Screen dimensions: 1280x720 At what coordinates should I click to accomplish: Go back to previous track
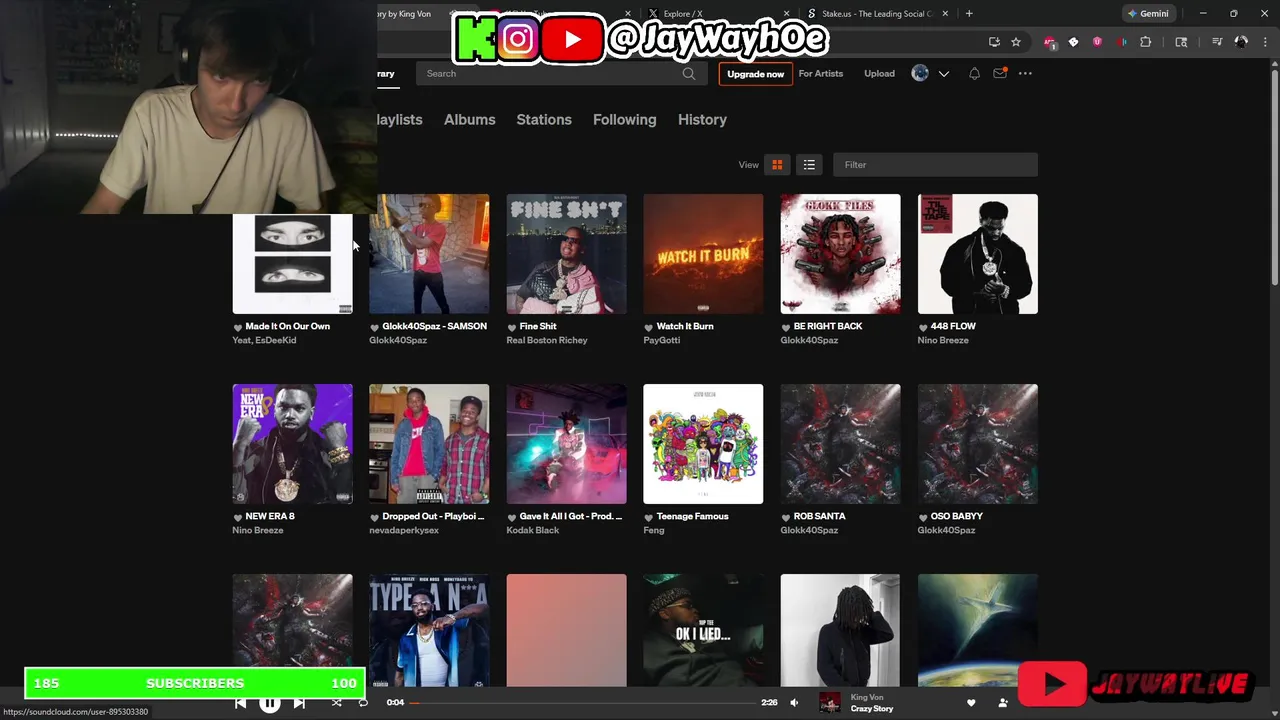tap(241, 703)
